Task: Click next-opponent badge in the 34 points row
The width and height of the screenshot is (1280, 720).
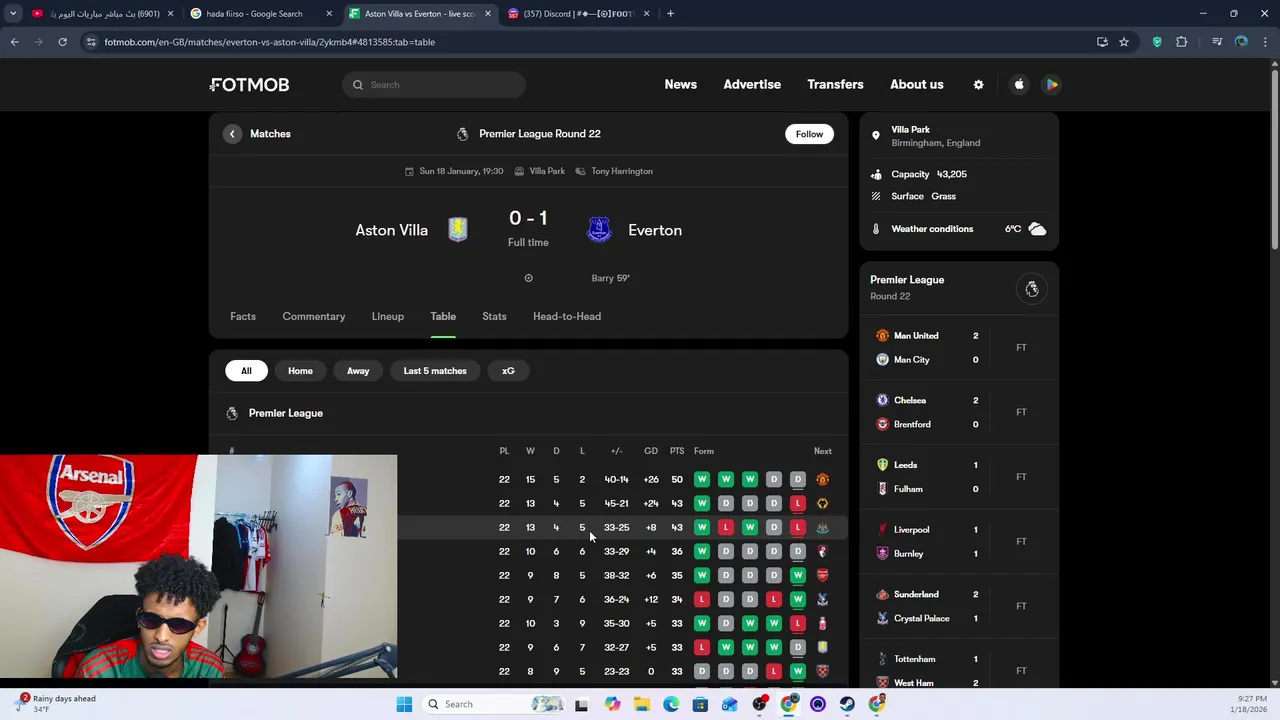Action: pyautogui.click(x=822, y=599)
